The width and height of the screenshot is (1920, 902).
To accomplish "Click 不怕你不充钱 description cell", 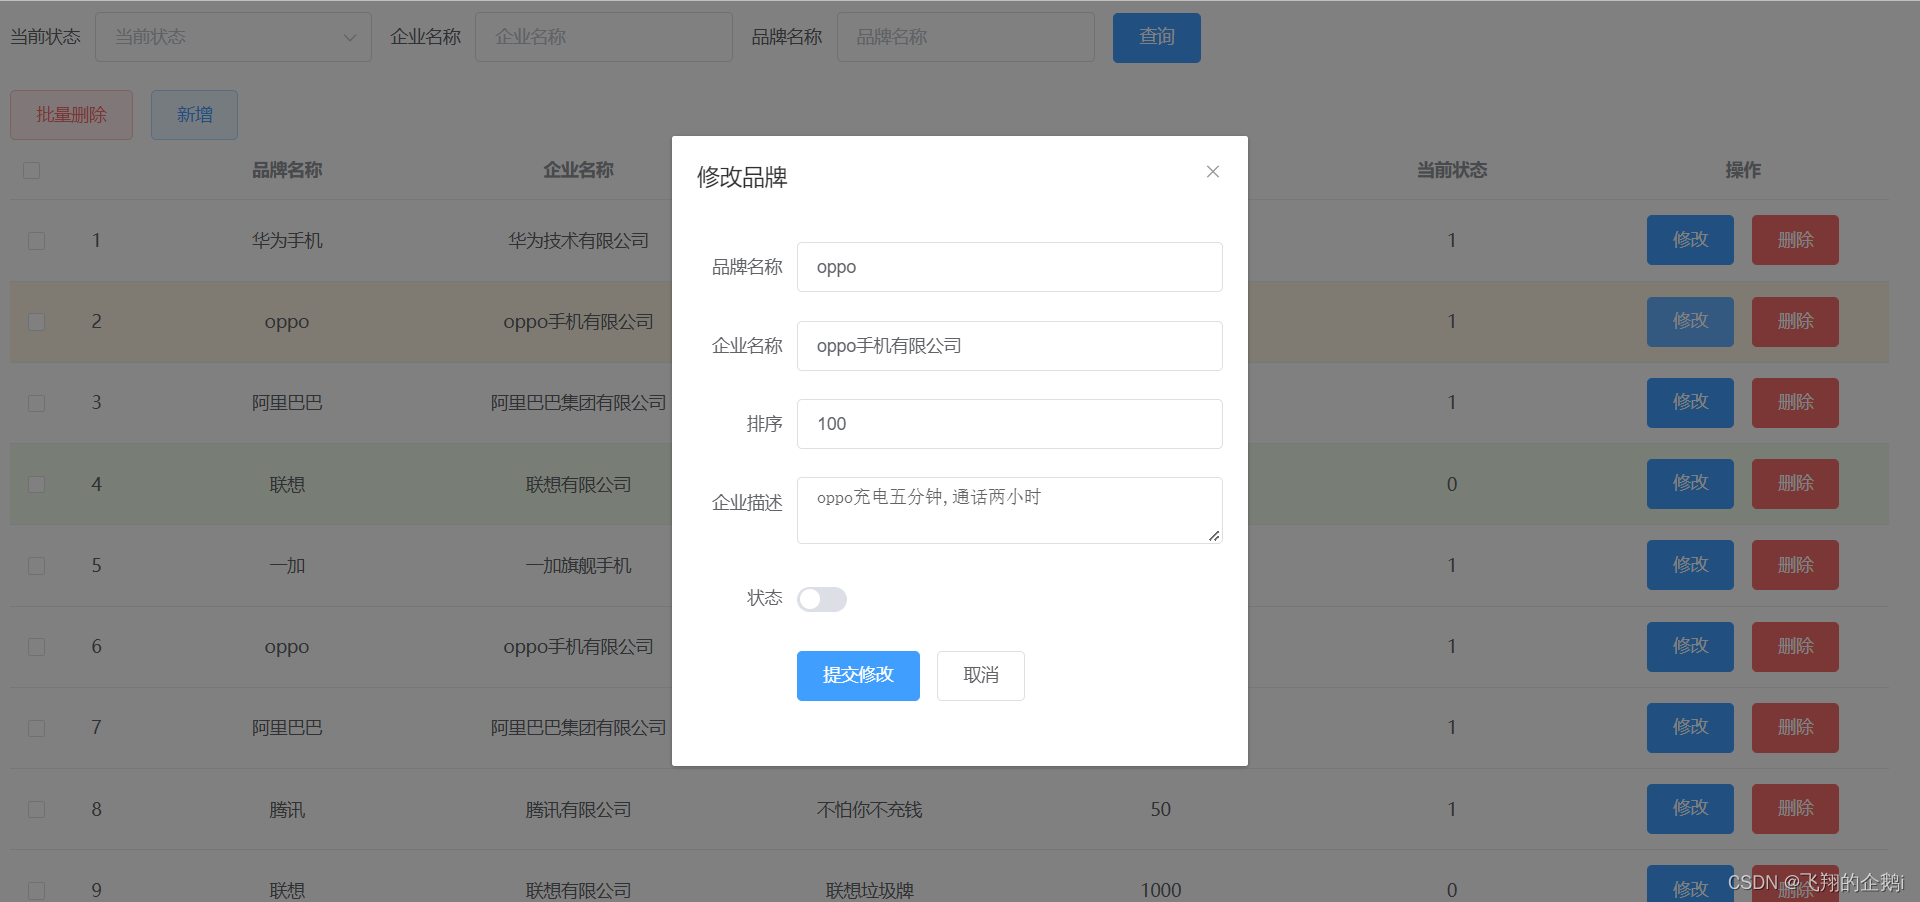I will point(869,810).
